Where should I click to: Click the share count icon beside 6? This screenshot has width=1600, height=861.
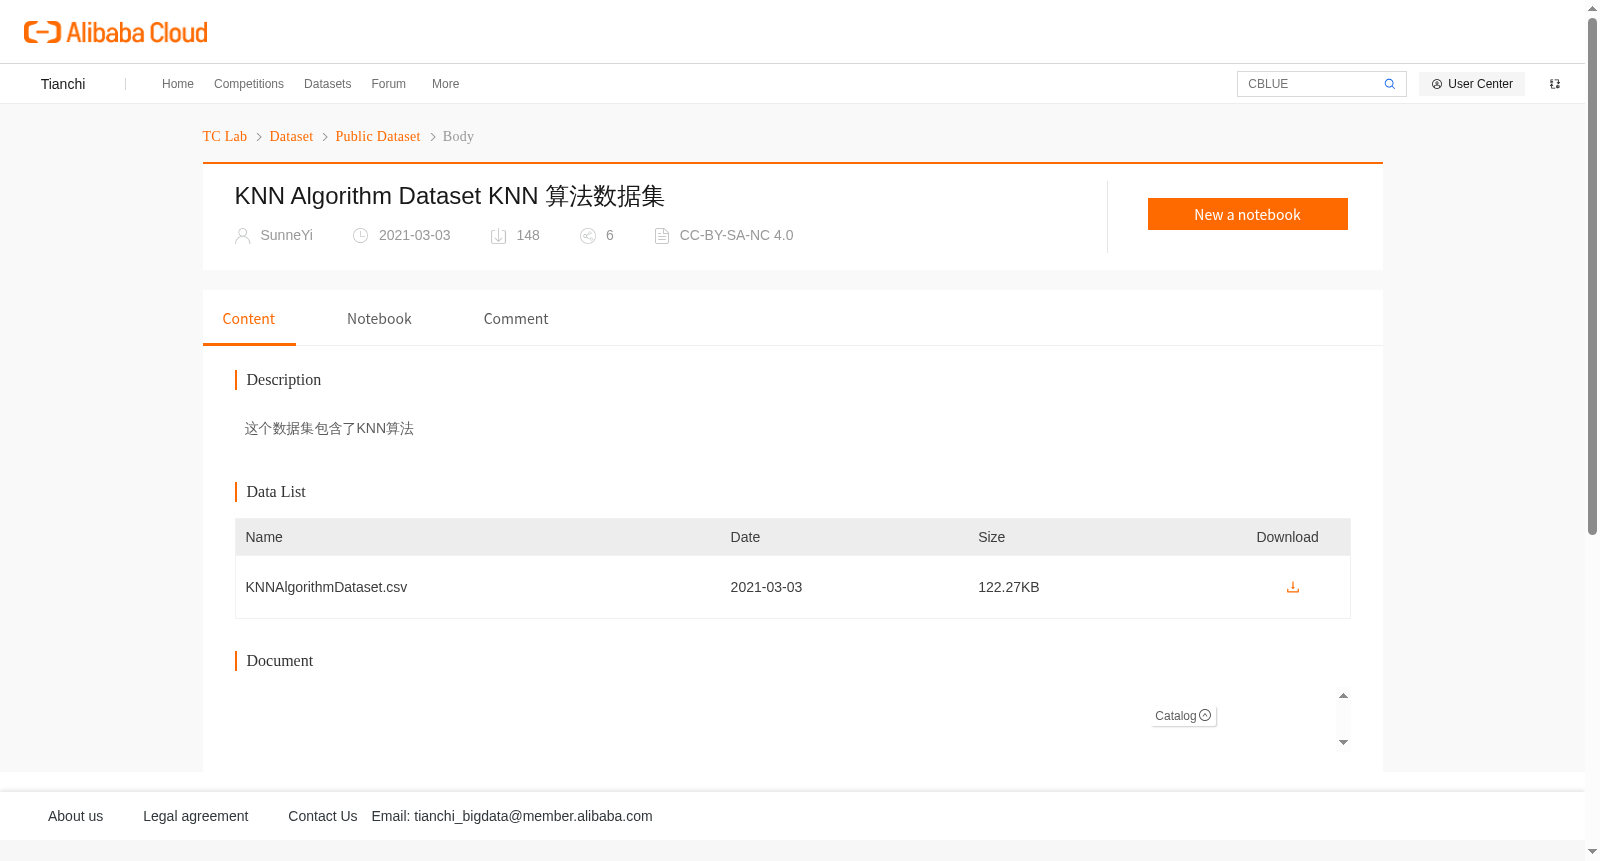pyautogui.click(x=588, y=236)
